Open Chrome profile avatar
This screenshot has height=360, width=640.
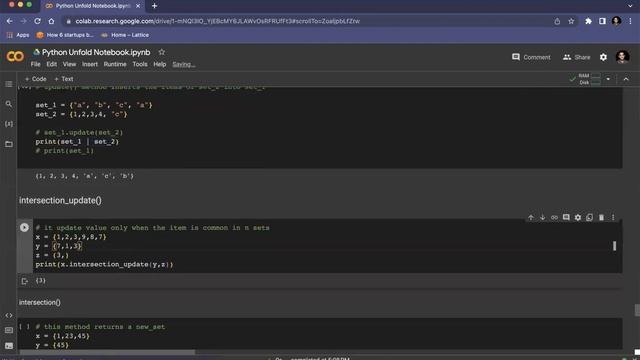click(x=616, y=21)
